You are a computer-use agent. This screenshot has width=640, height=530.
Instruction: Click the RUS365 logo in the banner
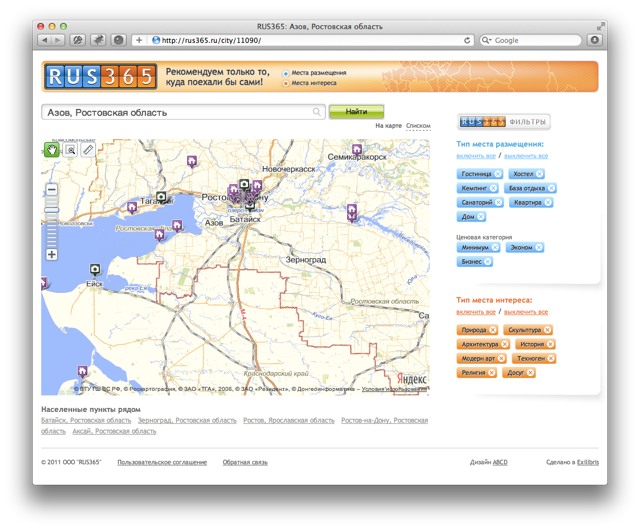pyautogui.click(x=100, y=76)
